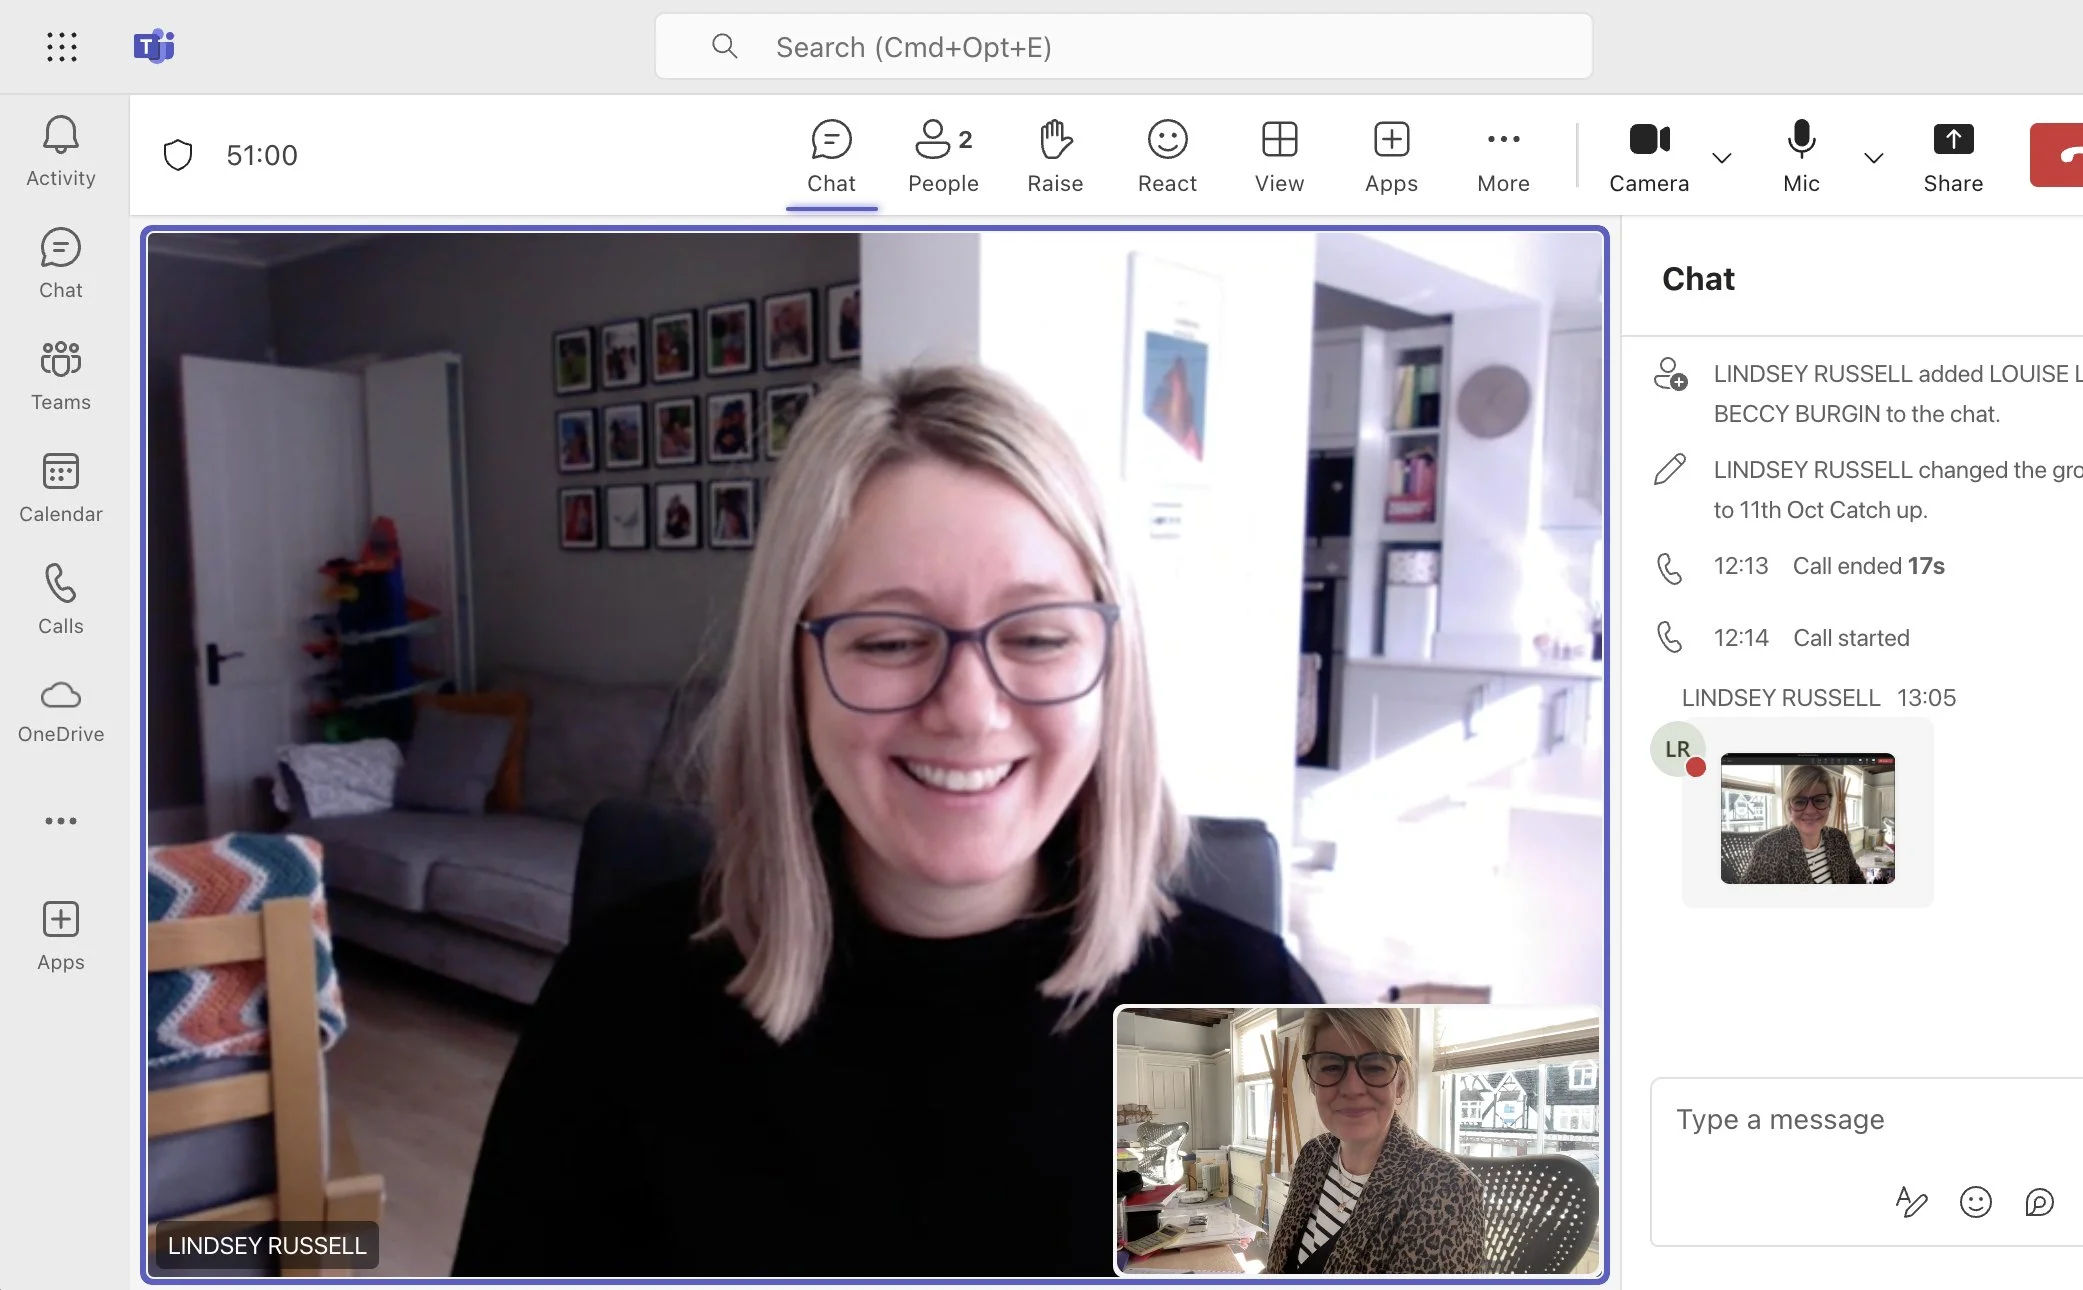Click the shield meeting security icon

click(x=178, y=155)
